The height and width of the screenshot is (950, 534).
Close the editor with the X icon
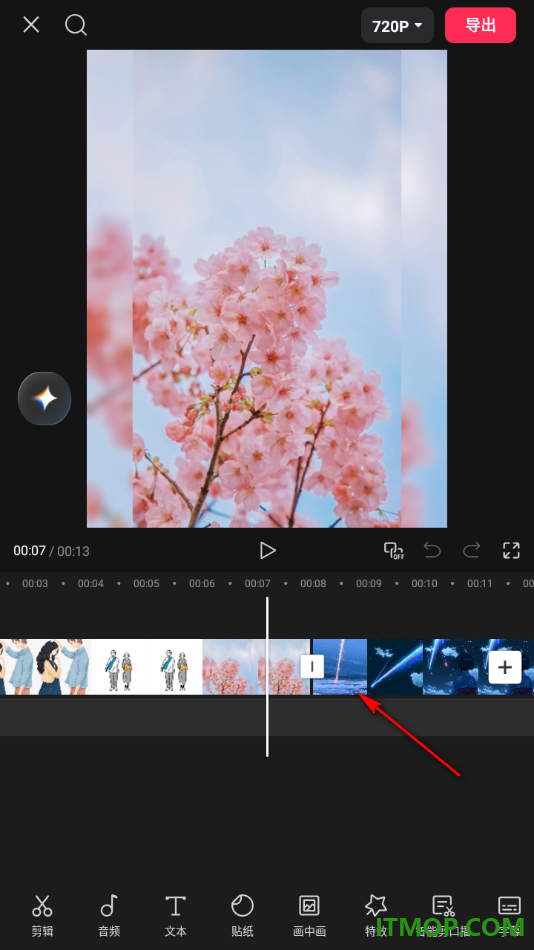31,25
